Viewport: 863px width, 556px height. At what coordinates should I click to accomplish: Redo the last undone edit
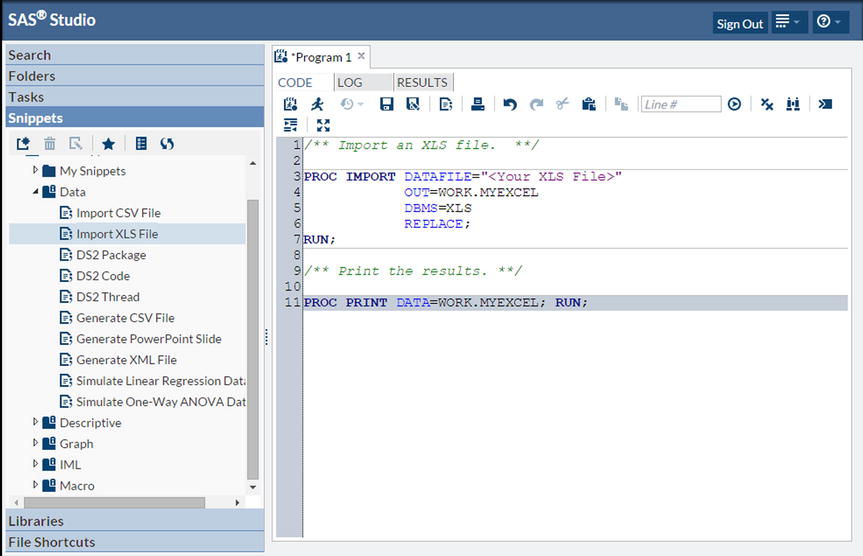537,104
